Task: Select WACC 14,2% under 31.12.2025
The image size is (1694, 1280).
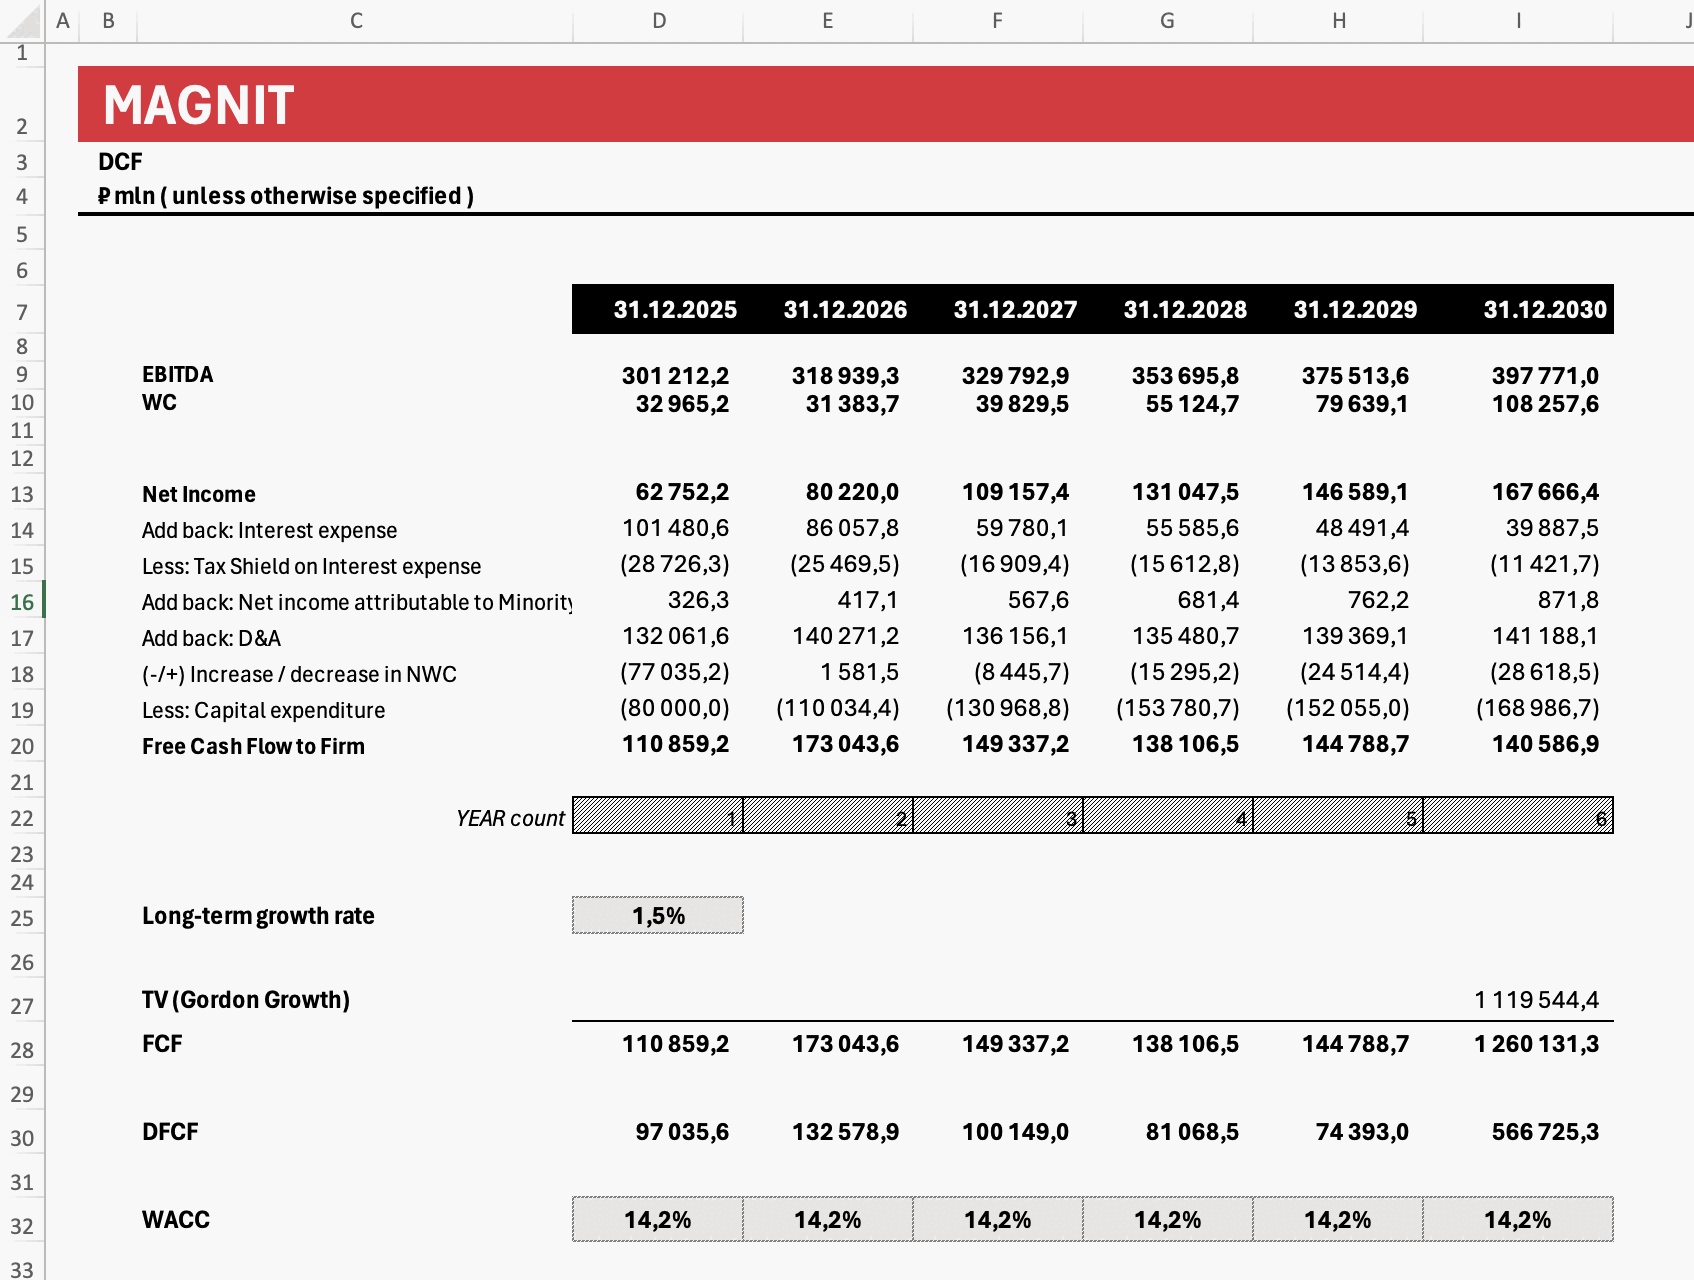Action: click(x=658, y=1219)
